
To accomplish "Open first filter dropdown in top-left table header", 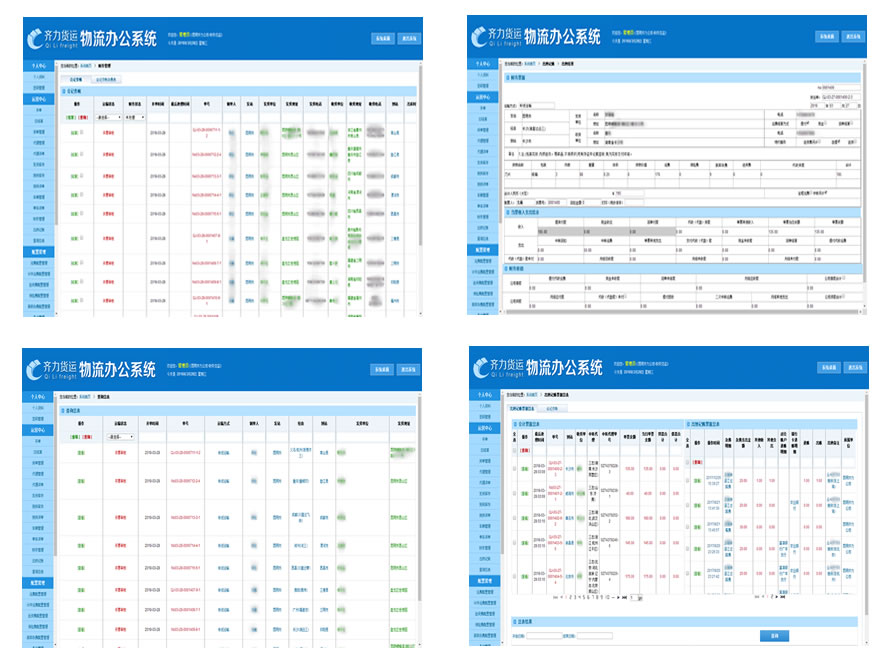I will point(108,116).
